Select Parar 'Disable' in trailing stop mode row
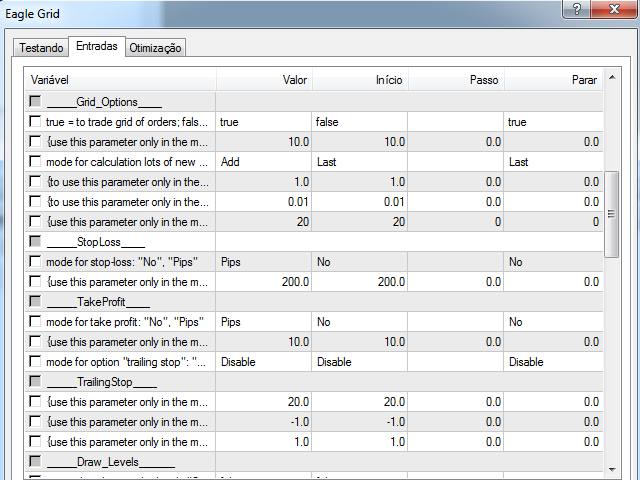This screenshot has width=640, height=480. coord(553,362)
